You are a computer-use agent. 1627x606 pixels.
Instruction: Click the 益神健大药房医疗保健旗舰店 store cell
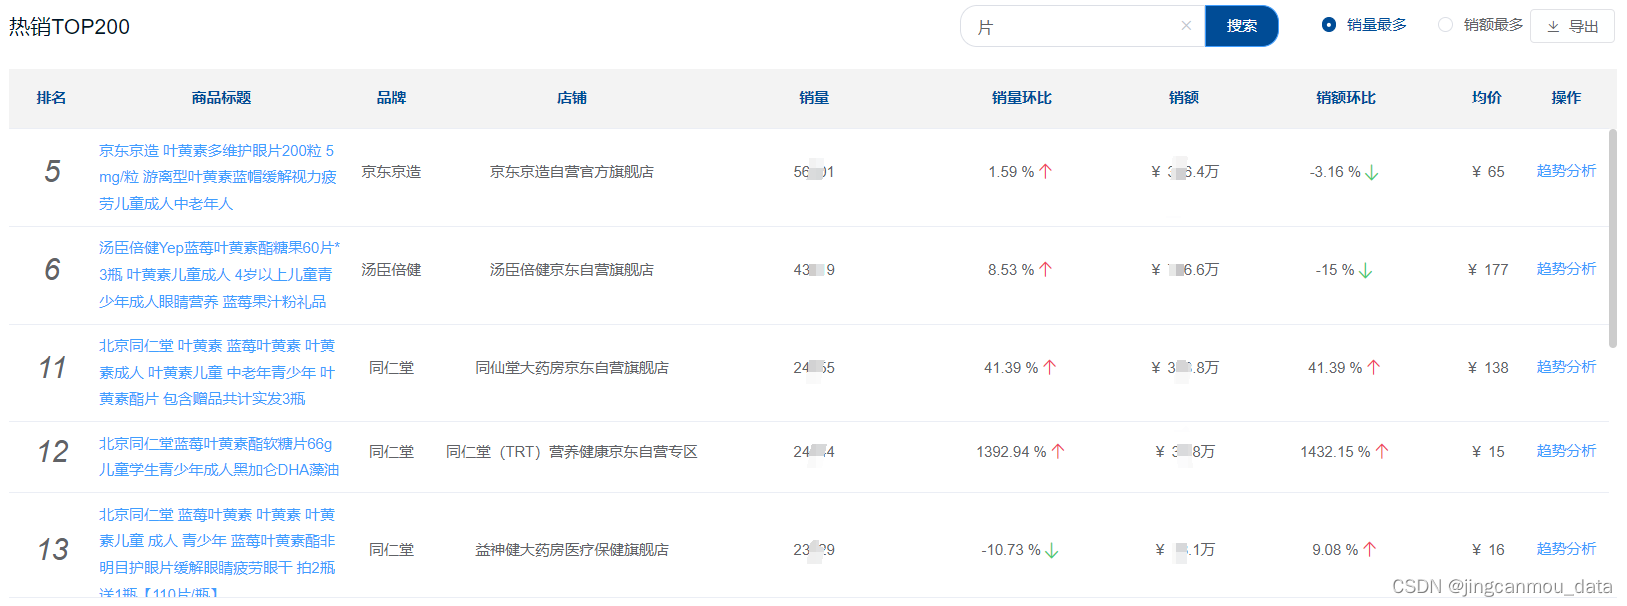pyautogui.click(x=572, y=550)
